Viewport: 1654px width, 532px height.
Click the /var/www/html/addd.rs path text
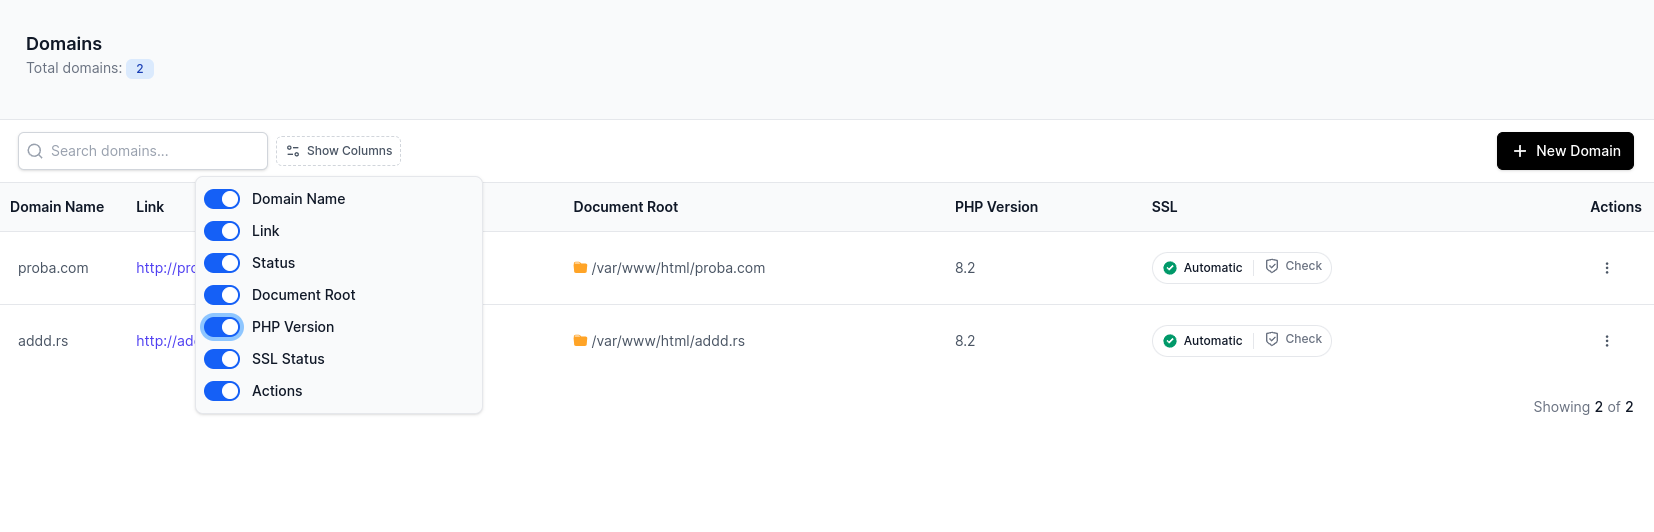(668, 341)
